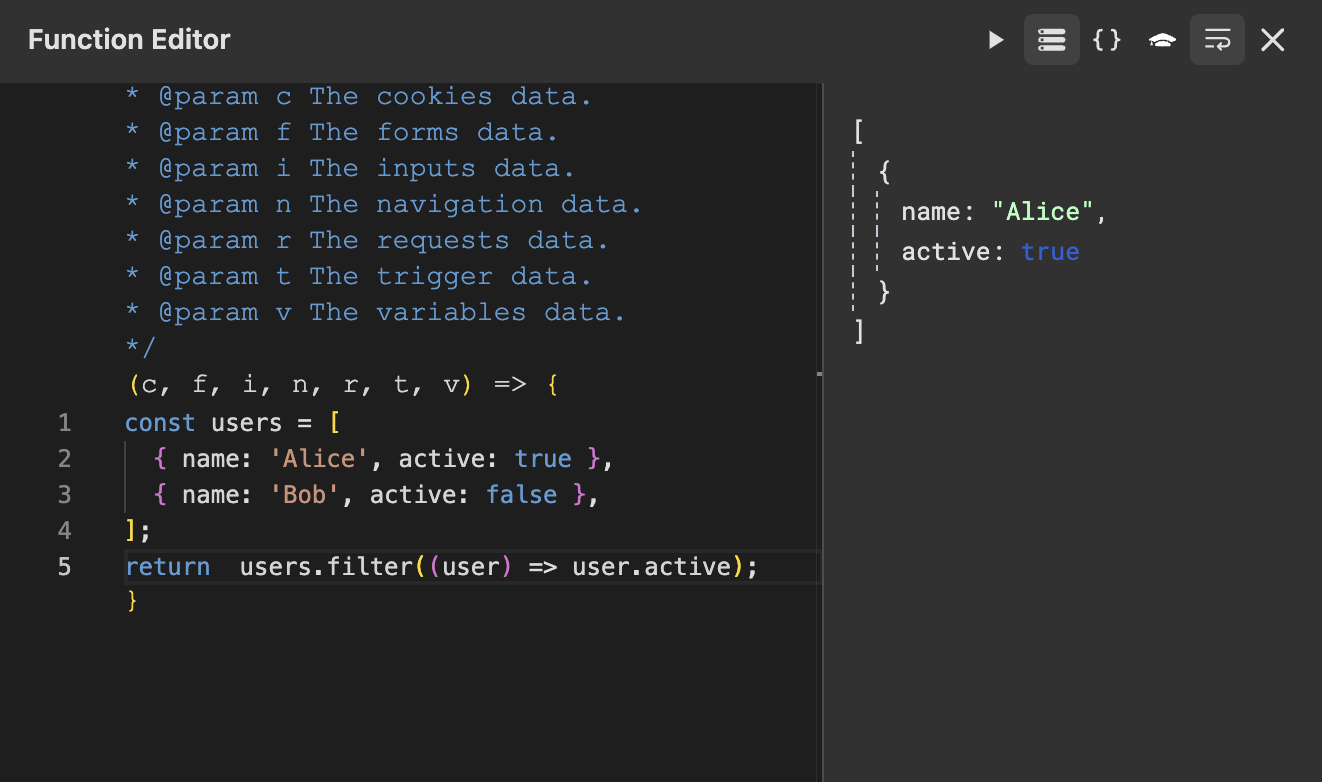Click the "true" keyword in code editor

tap(543, 459)
